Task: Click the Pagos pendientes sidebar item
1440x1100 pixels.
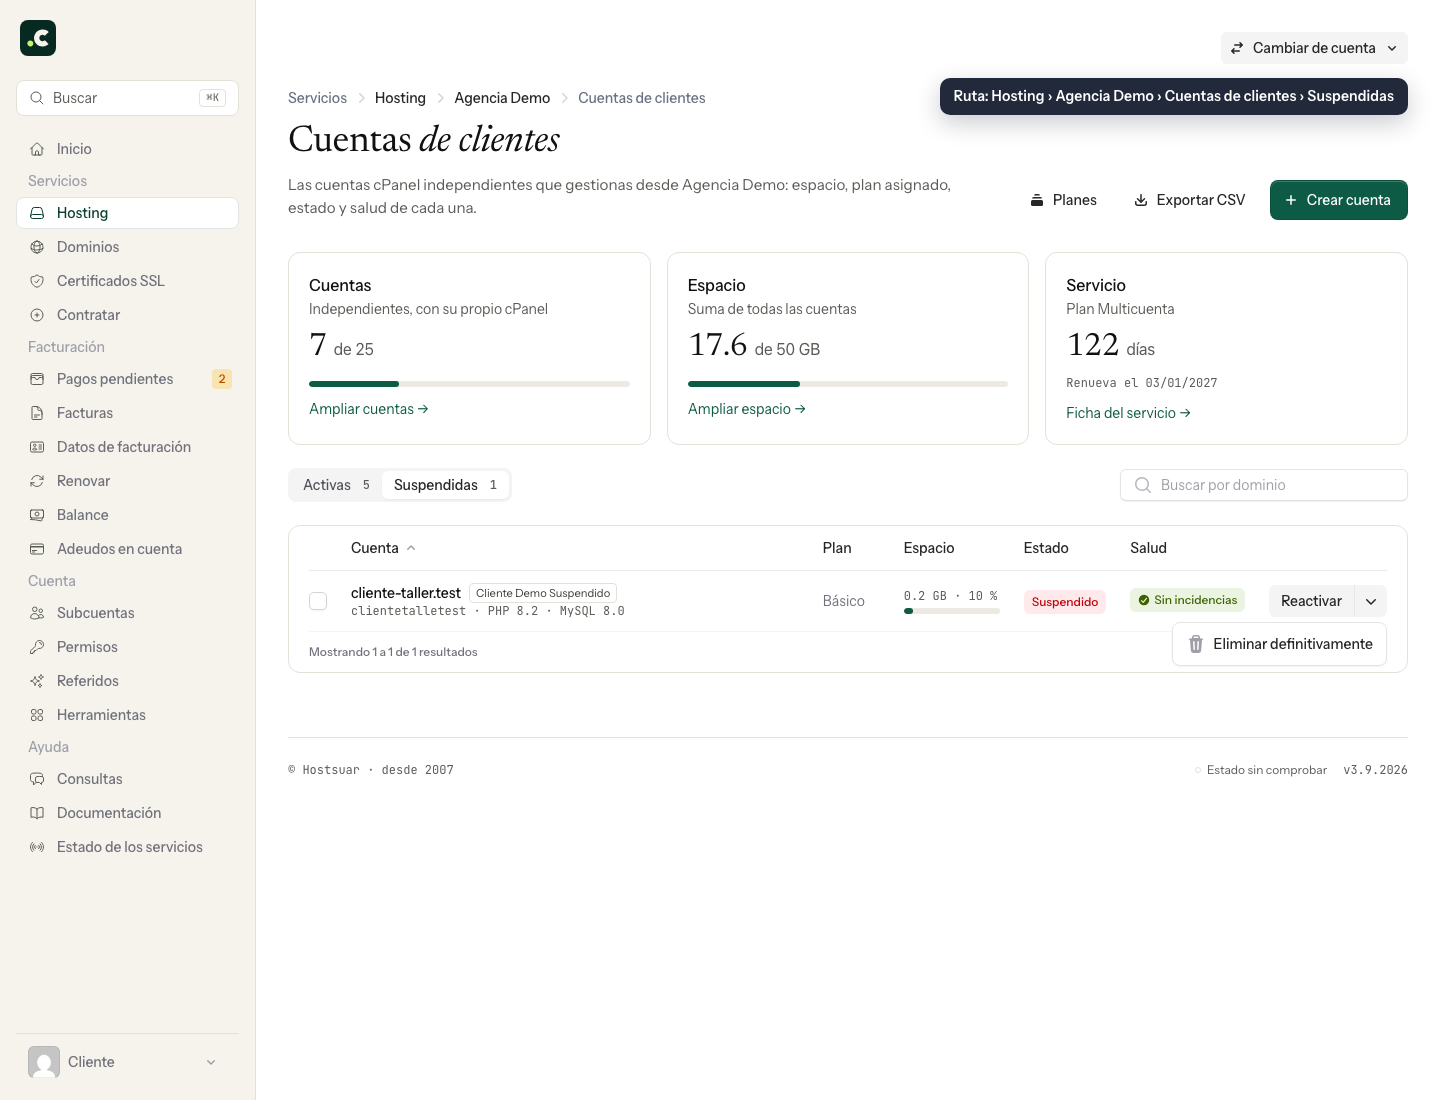Action: [x=127, y=379]
